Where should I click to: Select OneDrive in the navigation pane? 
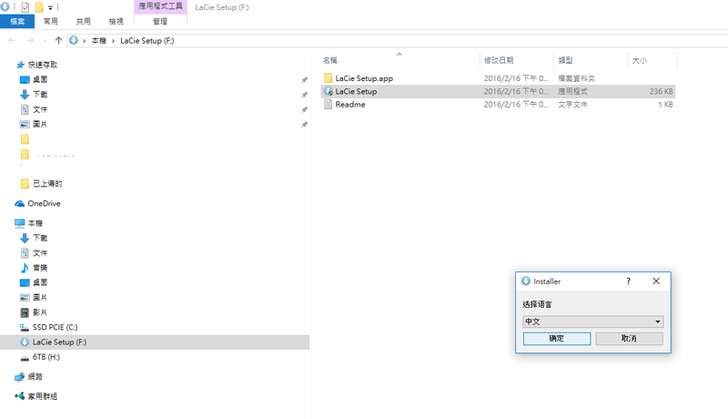[44, 203]
